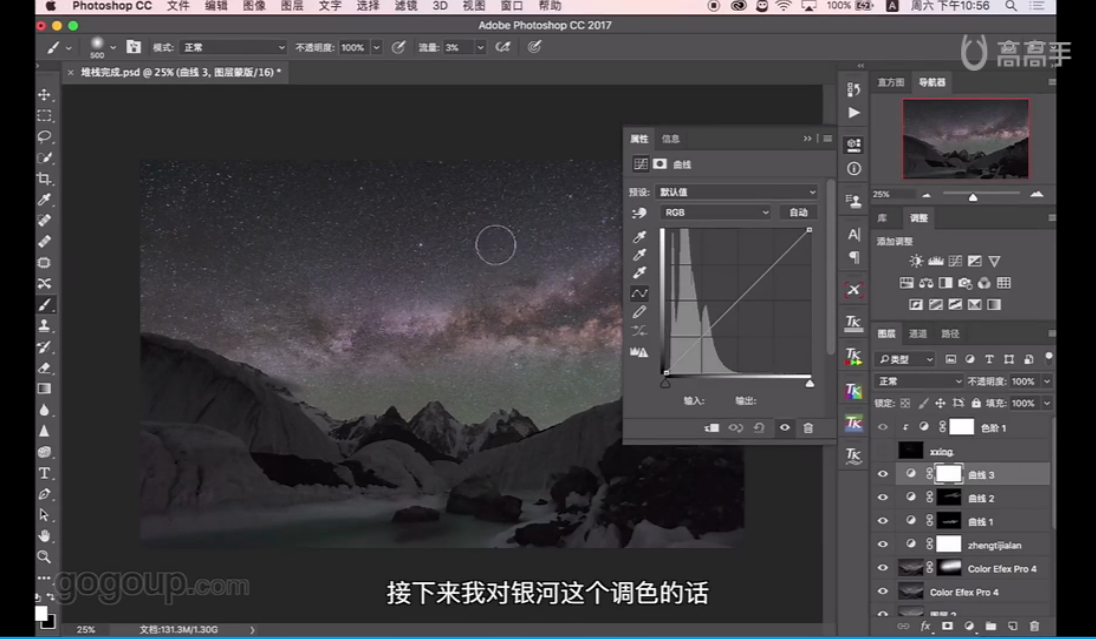Hide the 曲线 2 layer
Viewport: 1096px width, 639px height.
coord(883,498)
